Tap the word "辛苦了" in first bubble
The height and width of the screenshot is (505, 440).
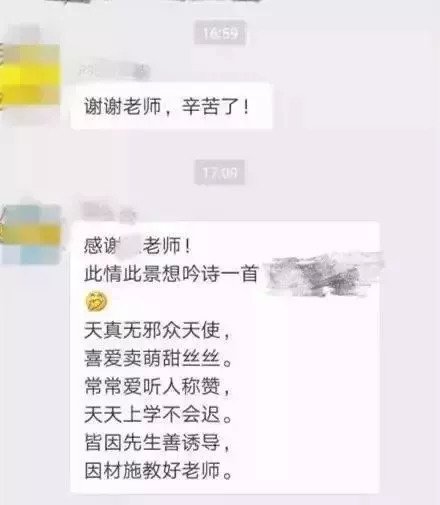coord(210,107)
